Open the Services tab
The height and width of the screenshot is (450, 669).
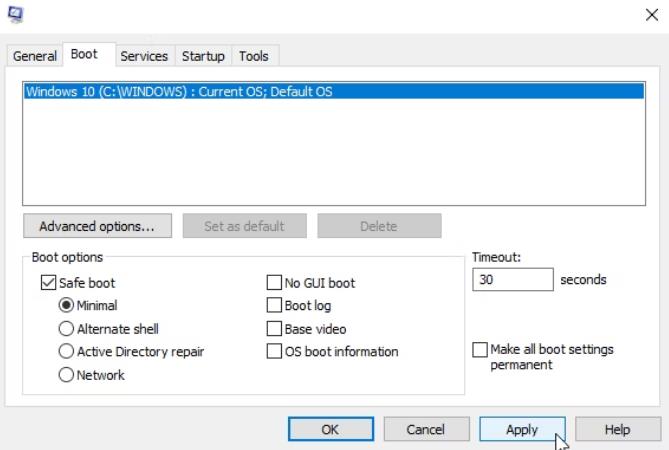pyautogui.click(x=144, y=56)
